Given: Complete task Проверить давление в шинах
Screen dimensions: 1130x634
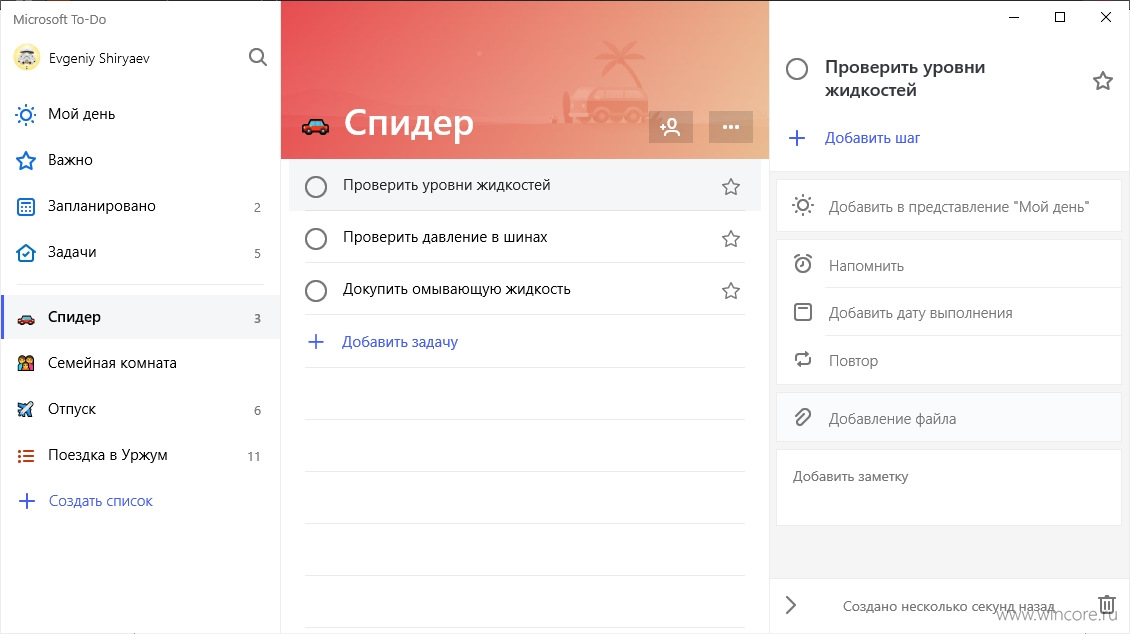Looking at the screenshot, I should coord(316,238).
